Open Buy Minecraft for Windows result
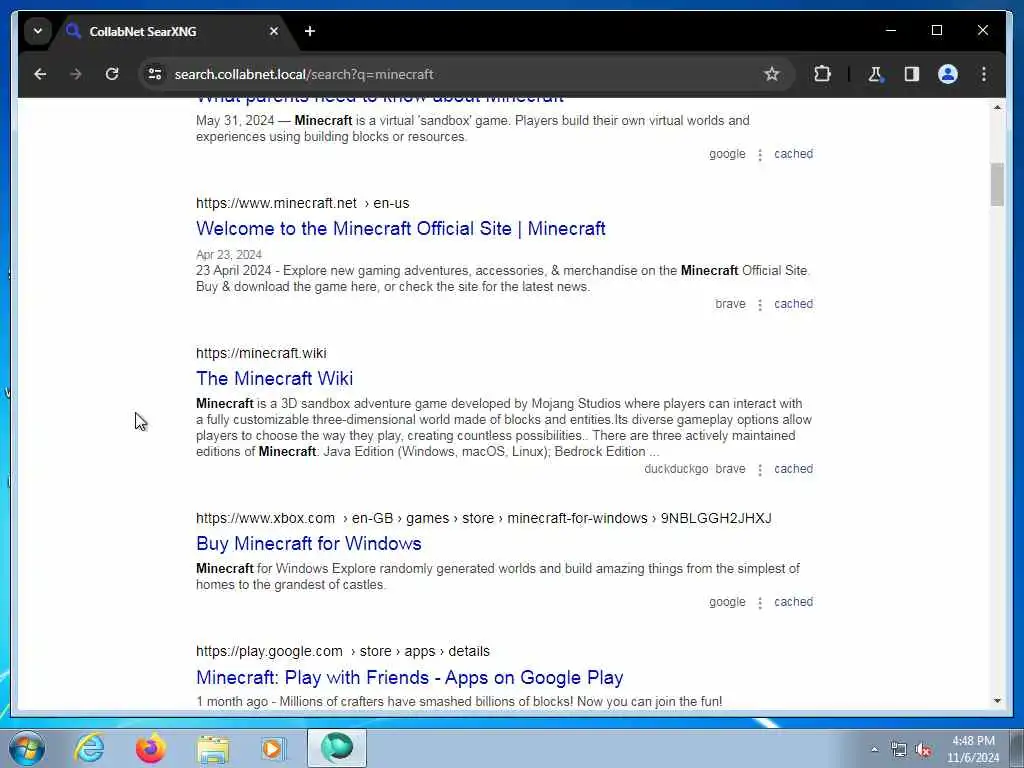Viewport: 1024px width, 768px height. click(308, 543)
